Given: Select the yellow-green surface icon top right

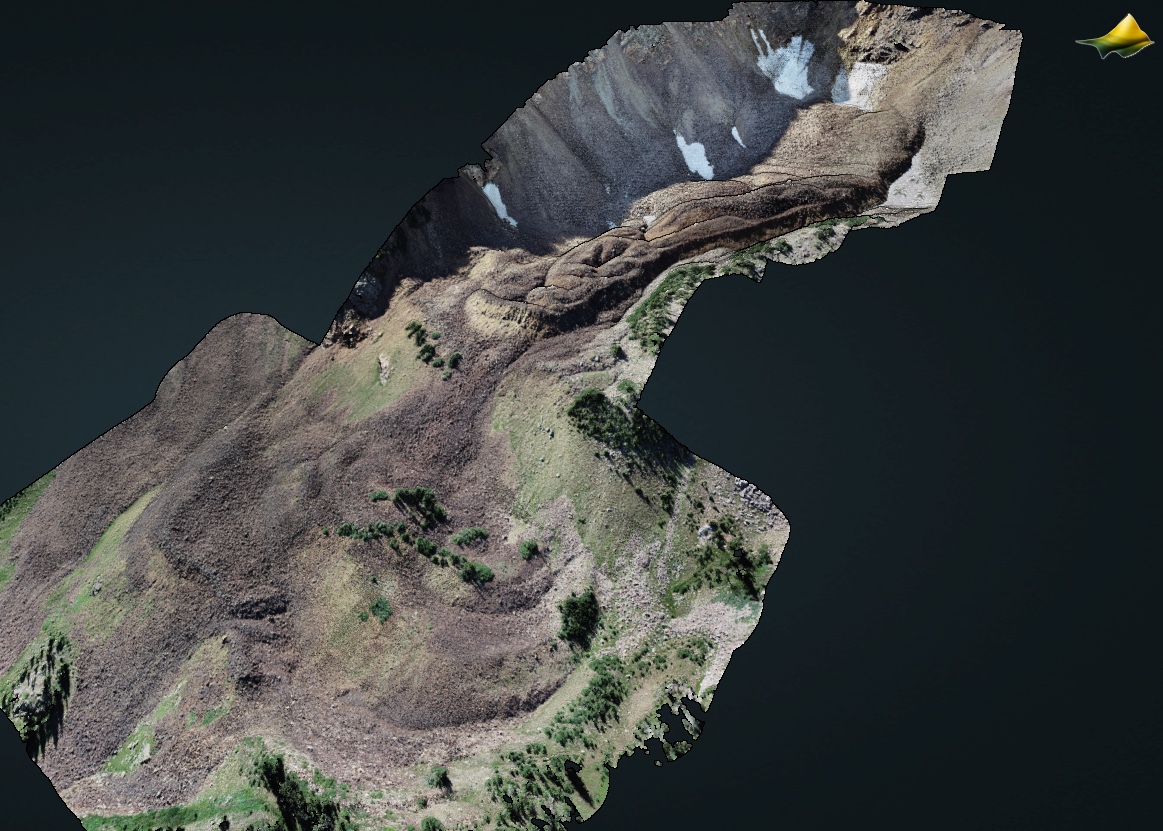Looking at the screenshot, I should coord(1113,38).
